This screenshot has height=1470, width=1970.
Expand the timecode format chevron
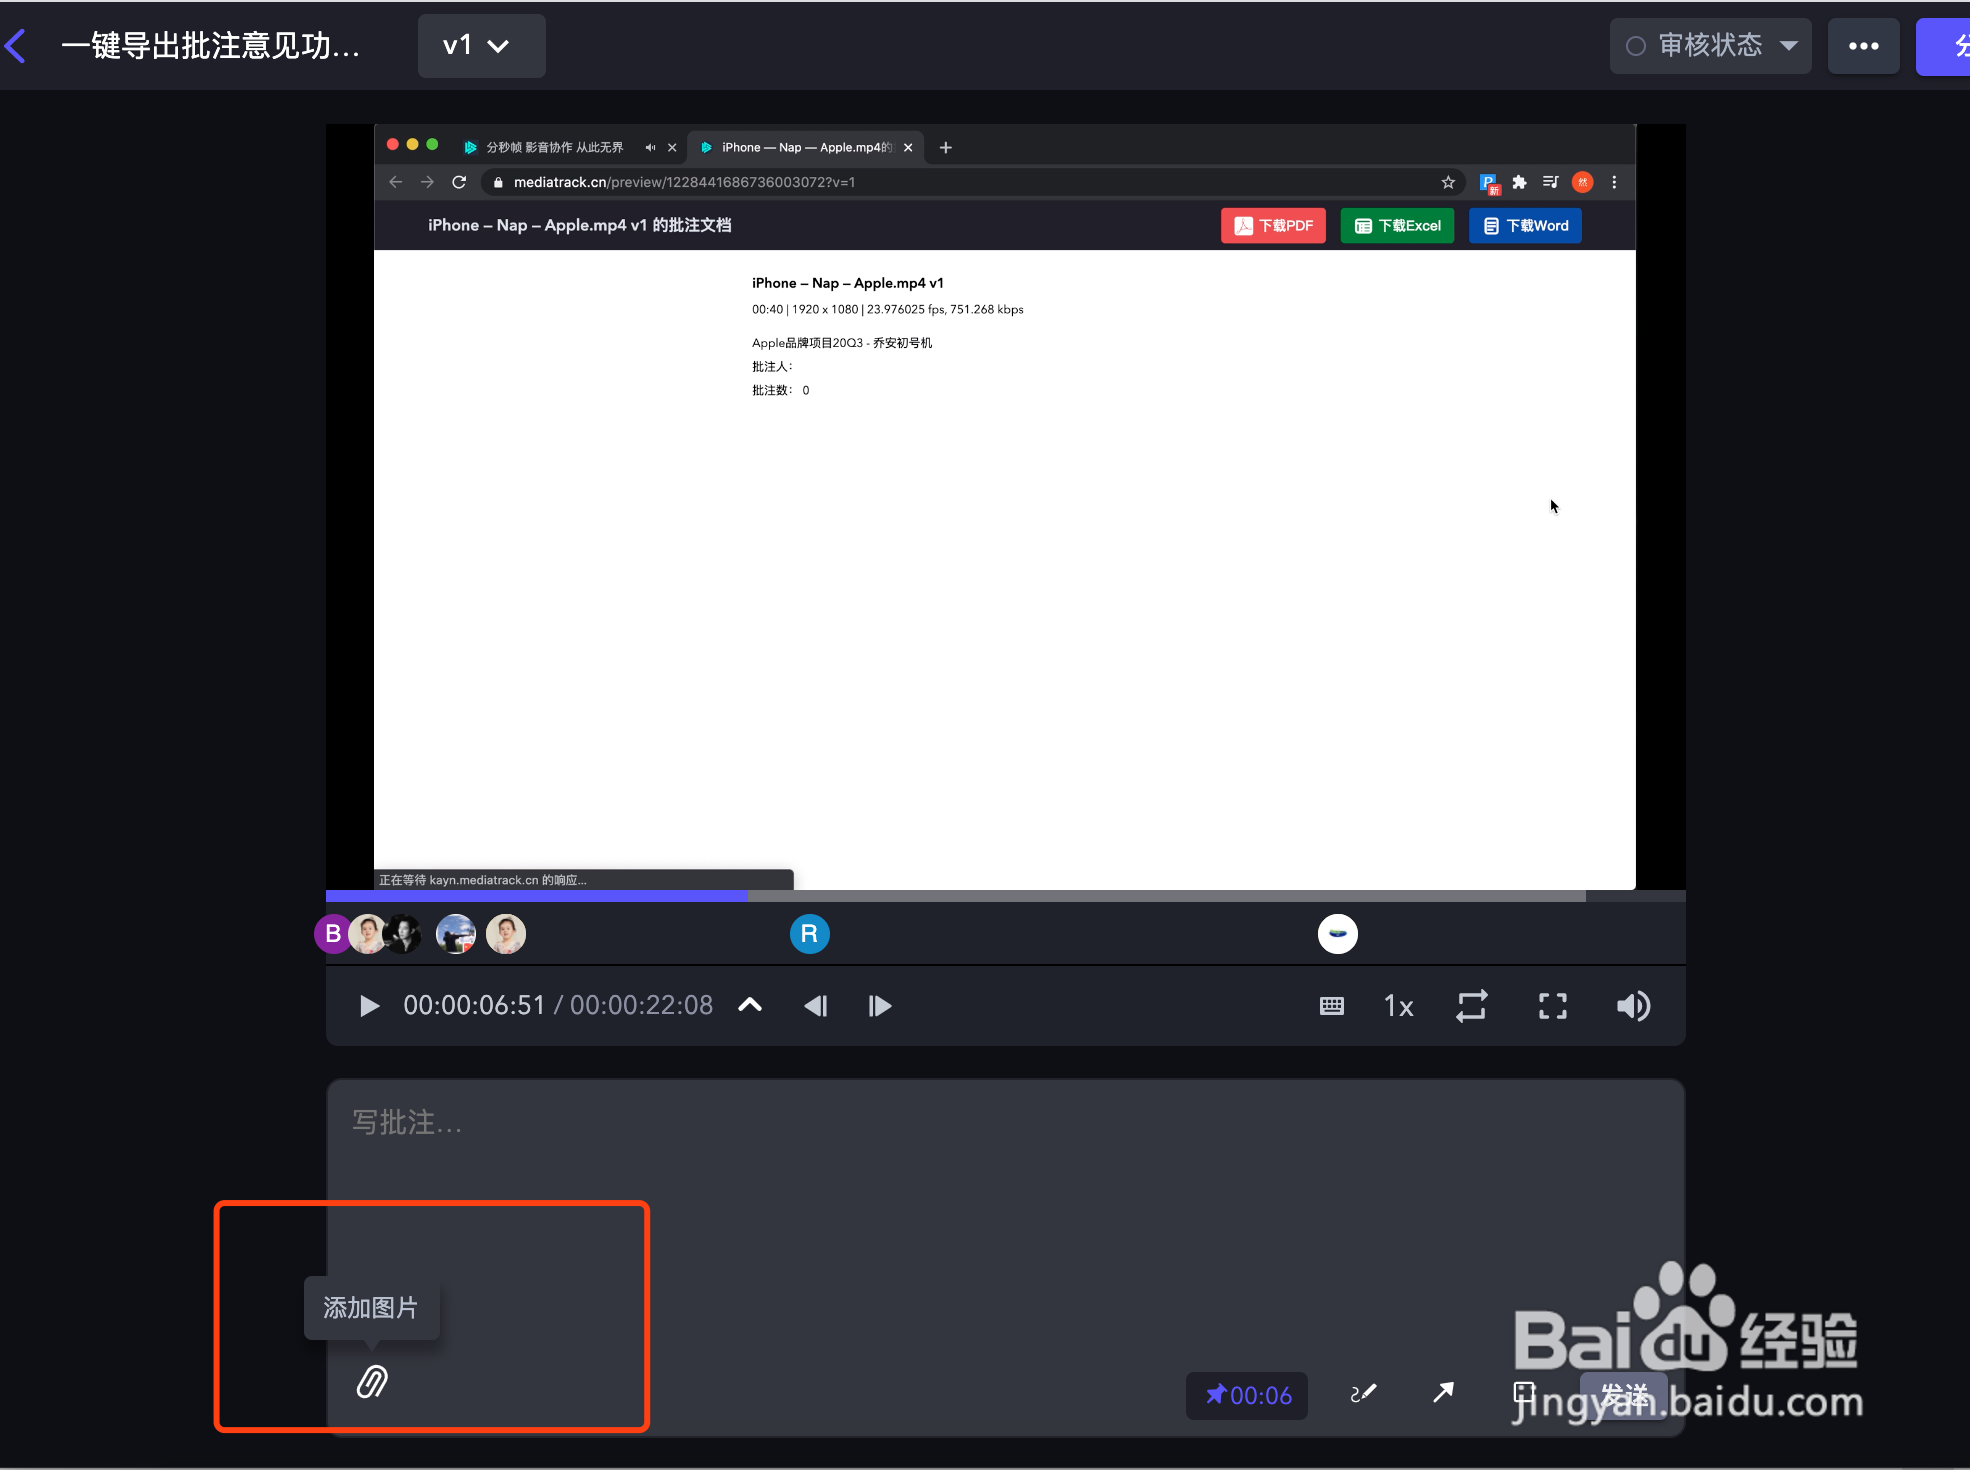[750, 1006]
